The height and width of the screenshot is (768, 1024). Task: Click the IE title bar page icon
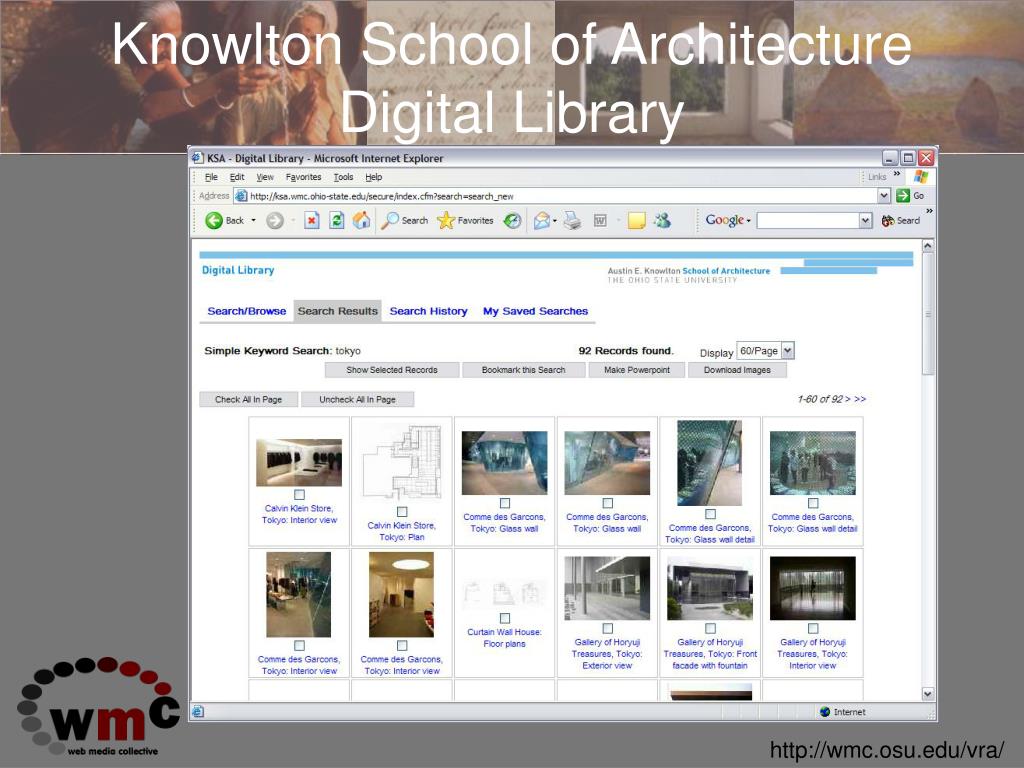197,157
